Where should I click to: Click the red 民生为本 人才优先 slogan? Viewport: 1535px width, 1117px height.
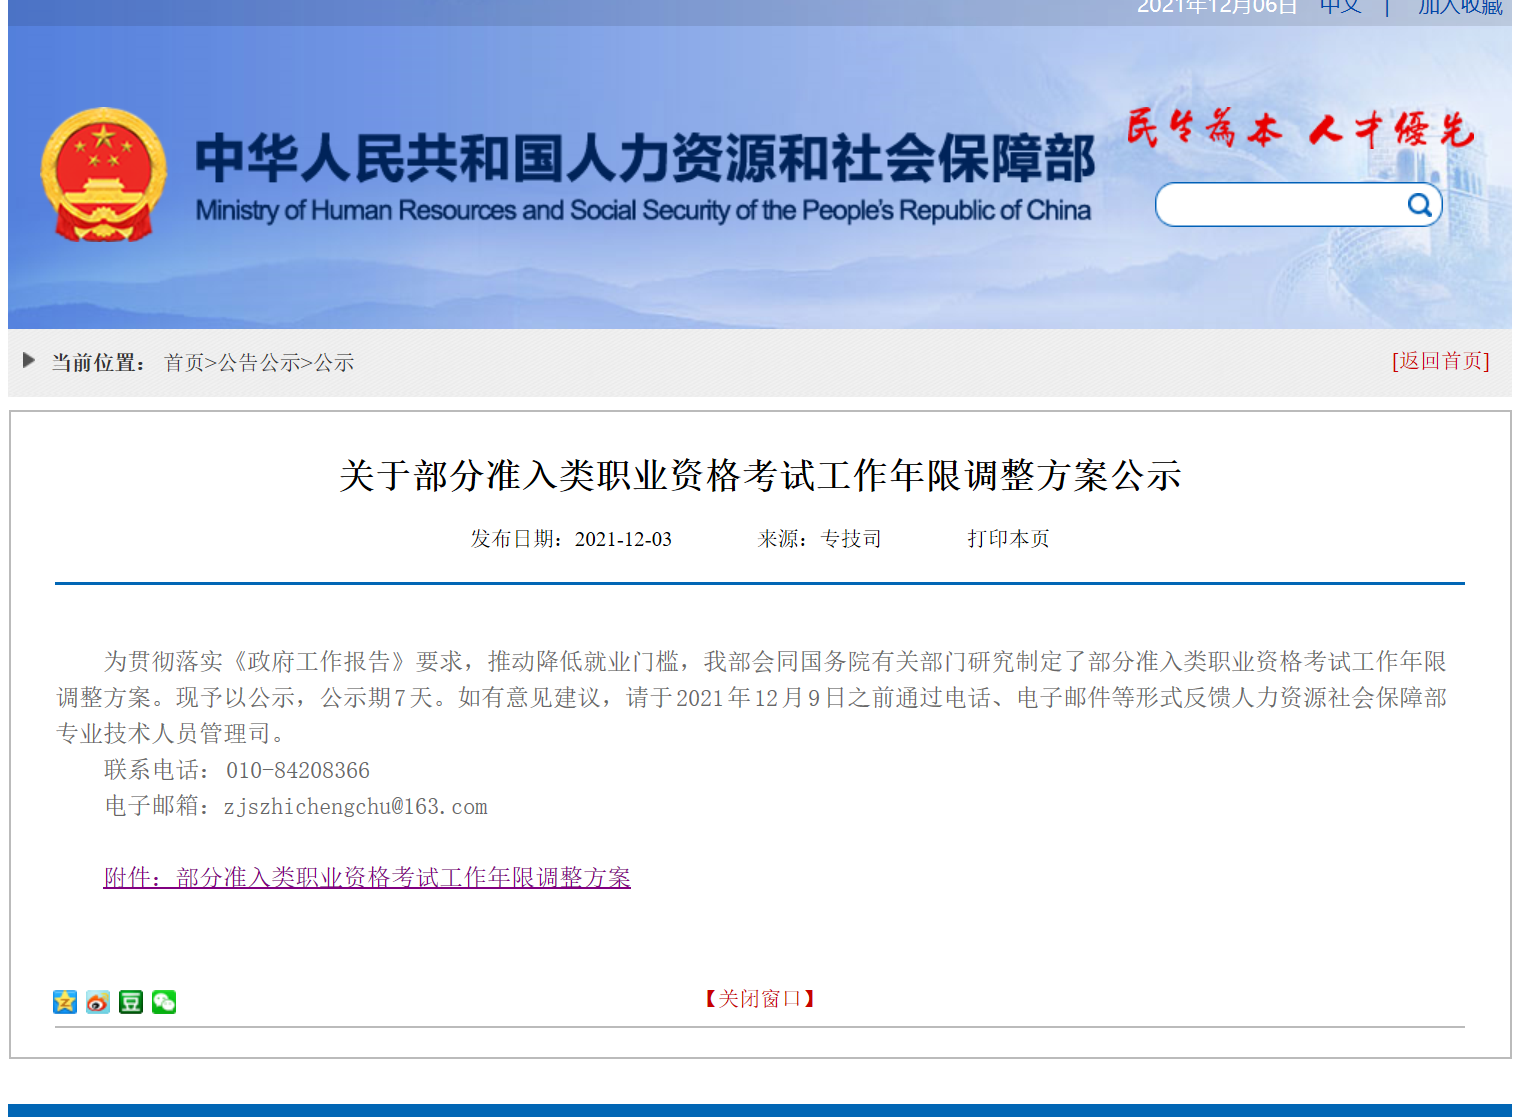(1300, 130)
